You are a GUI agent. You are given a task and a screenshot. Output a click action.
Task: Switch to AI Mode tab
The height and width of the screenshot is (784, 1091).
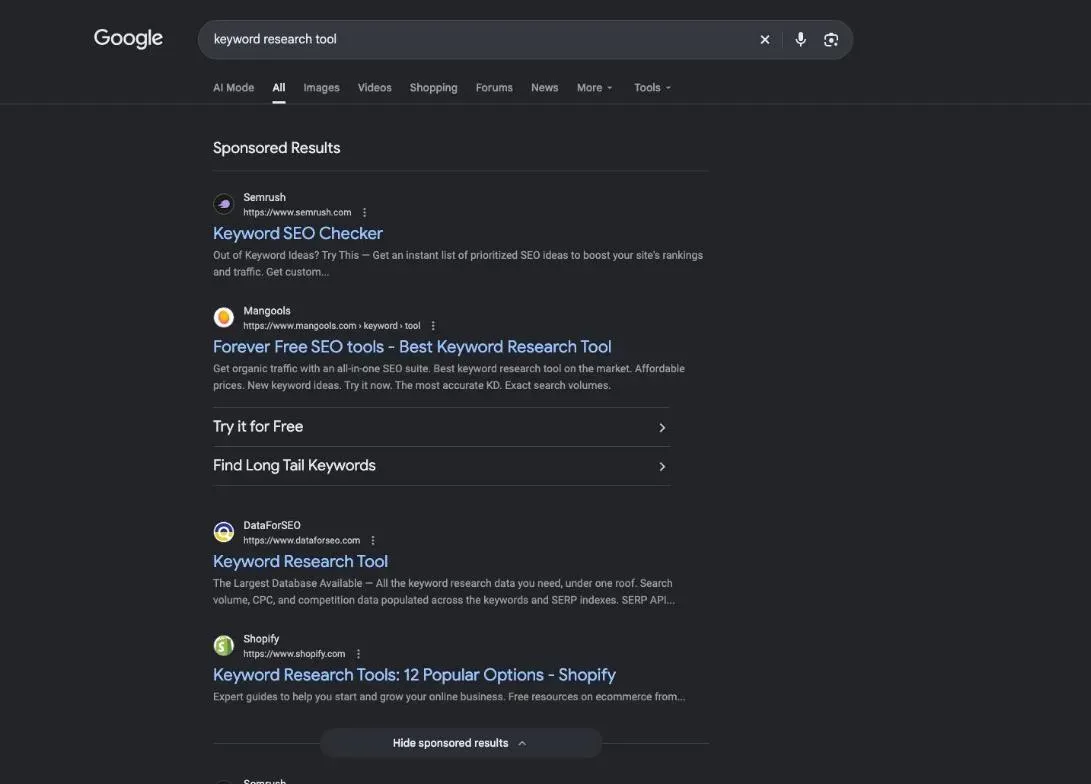pyautogui.click(x=233, y=88)
